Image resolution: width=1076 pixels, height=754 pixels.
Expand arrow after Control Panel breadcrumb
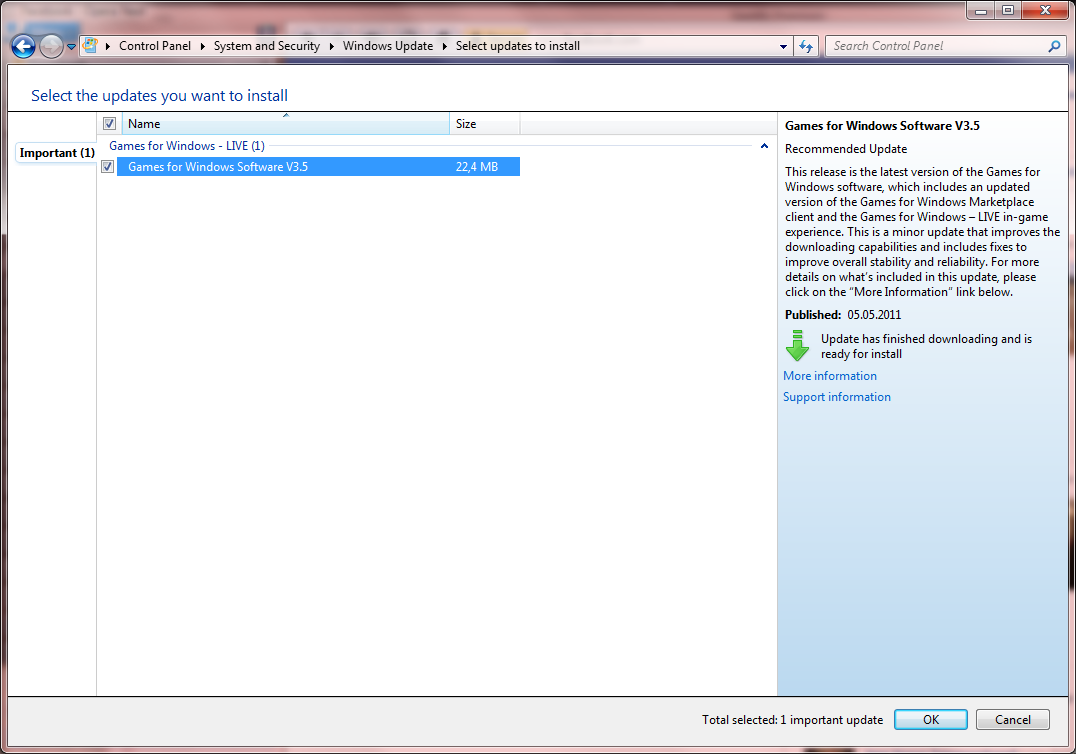point(202,46)
